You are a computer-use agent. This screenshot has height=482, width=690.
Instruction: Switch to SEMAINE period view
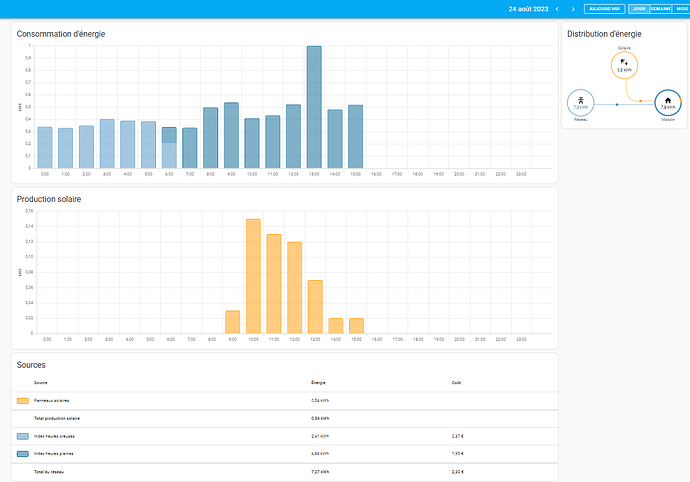(661, 9)
